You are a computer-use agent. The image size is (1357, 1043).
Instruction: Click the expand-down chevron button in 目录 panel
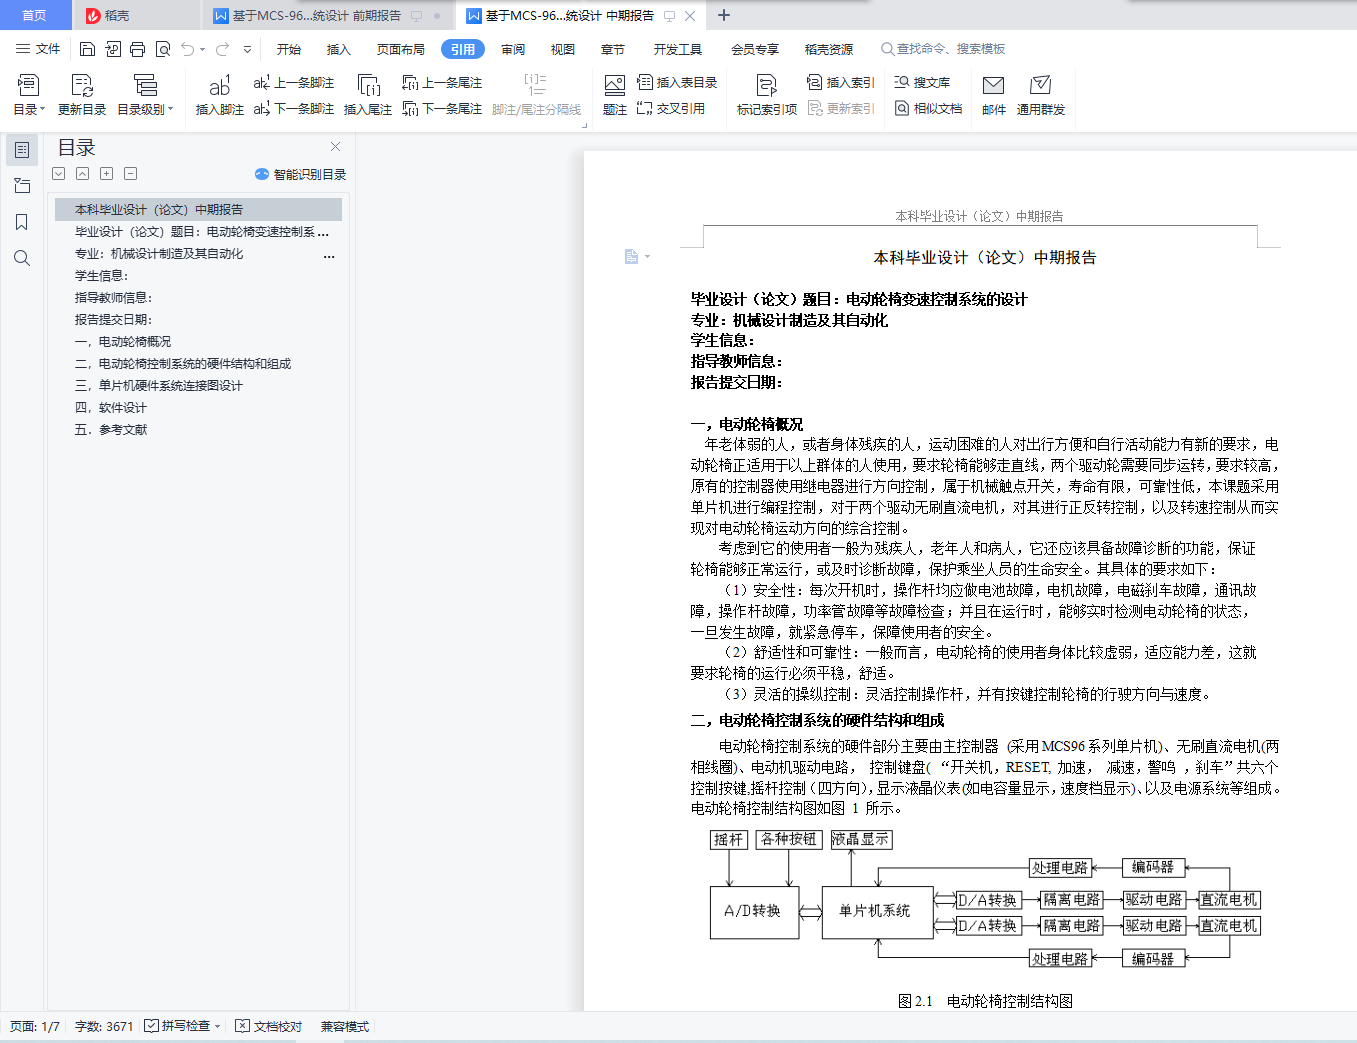59,174
